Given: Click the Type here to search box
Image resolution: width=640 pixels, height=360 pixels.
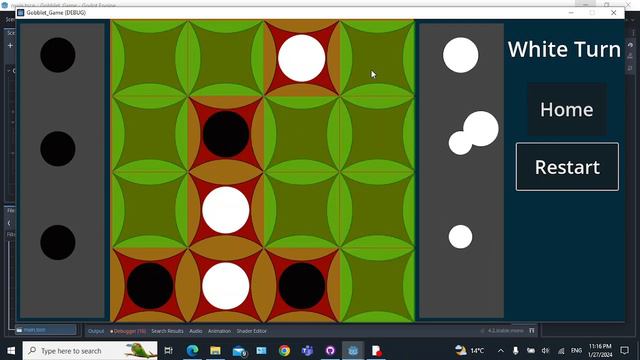Looking at the screenshot, I should pyautogui.click(x=90, y=351).
